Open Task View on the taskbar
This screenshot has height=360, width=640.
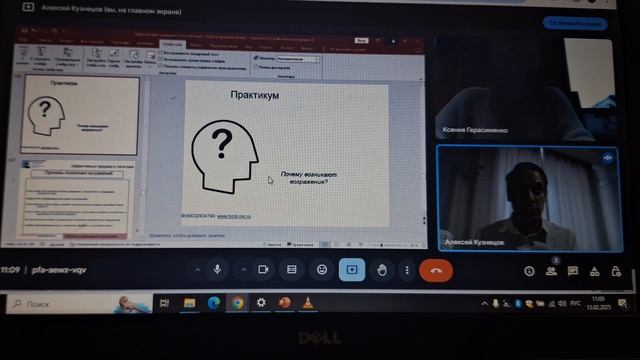164,303
